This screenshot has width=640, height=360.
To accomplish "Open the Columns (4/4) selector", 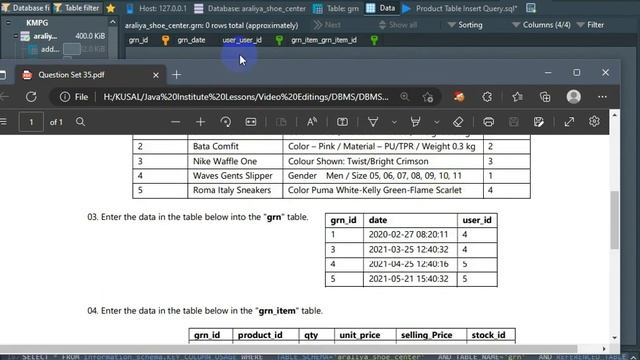I will tap(541, 25).
